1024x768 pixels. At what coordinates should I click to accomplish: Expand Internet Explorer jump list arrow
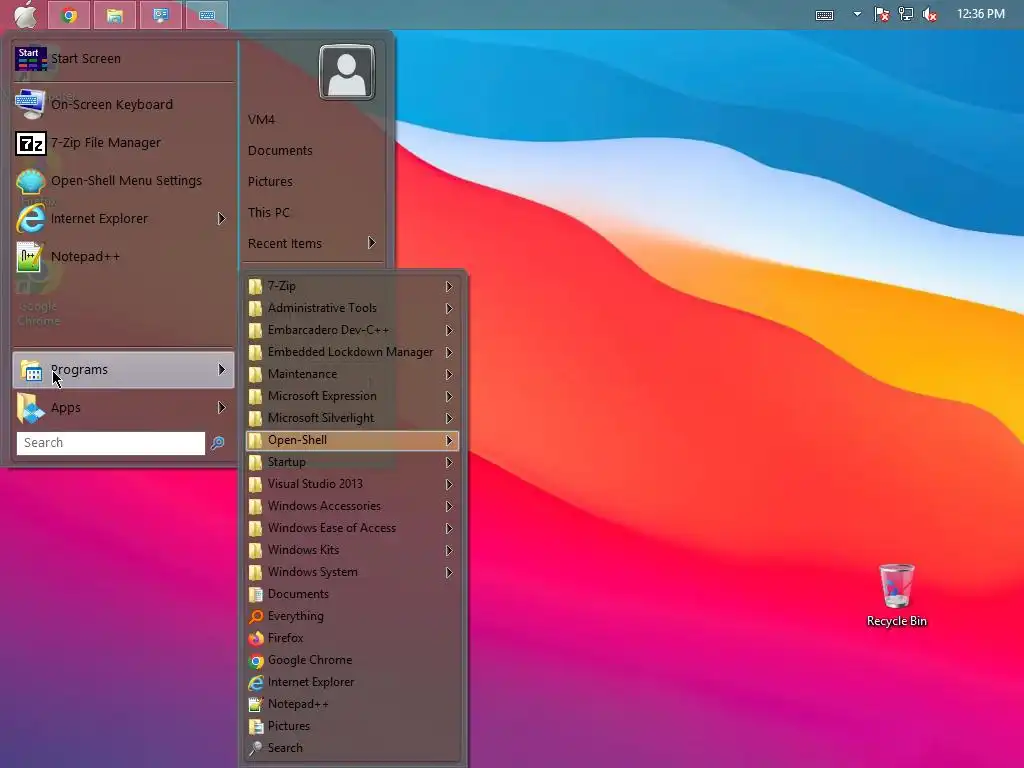point(221,219)
